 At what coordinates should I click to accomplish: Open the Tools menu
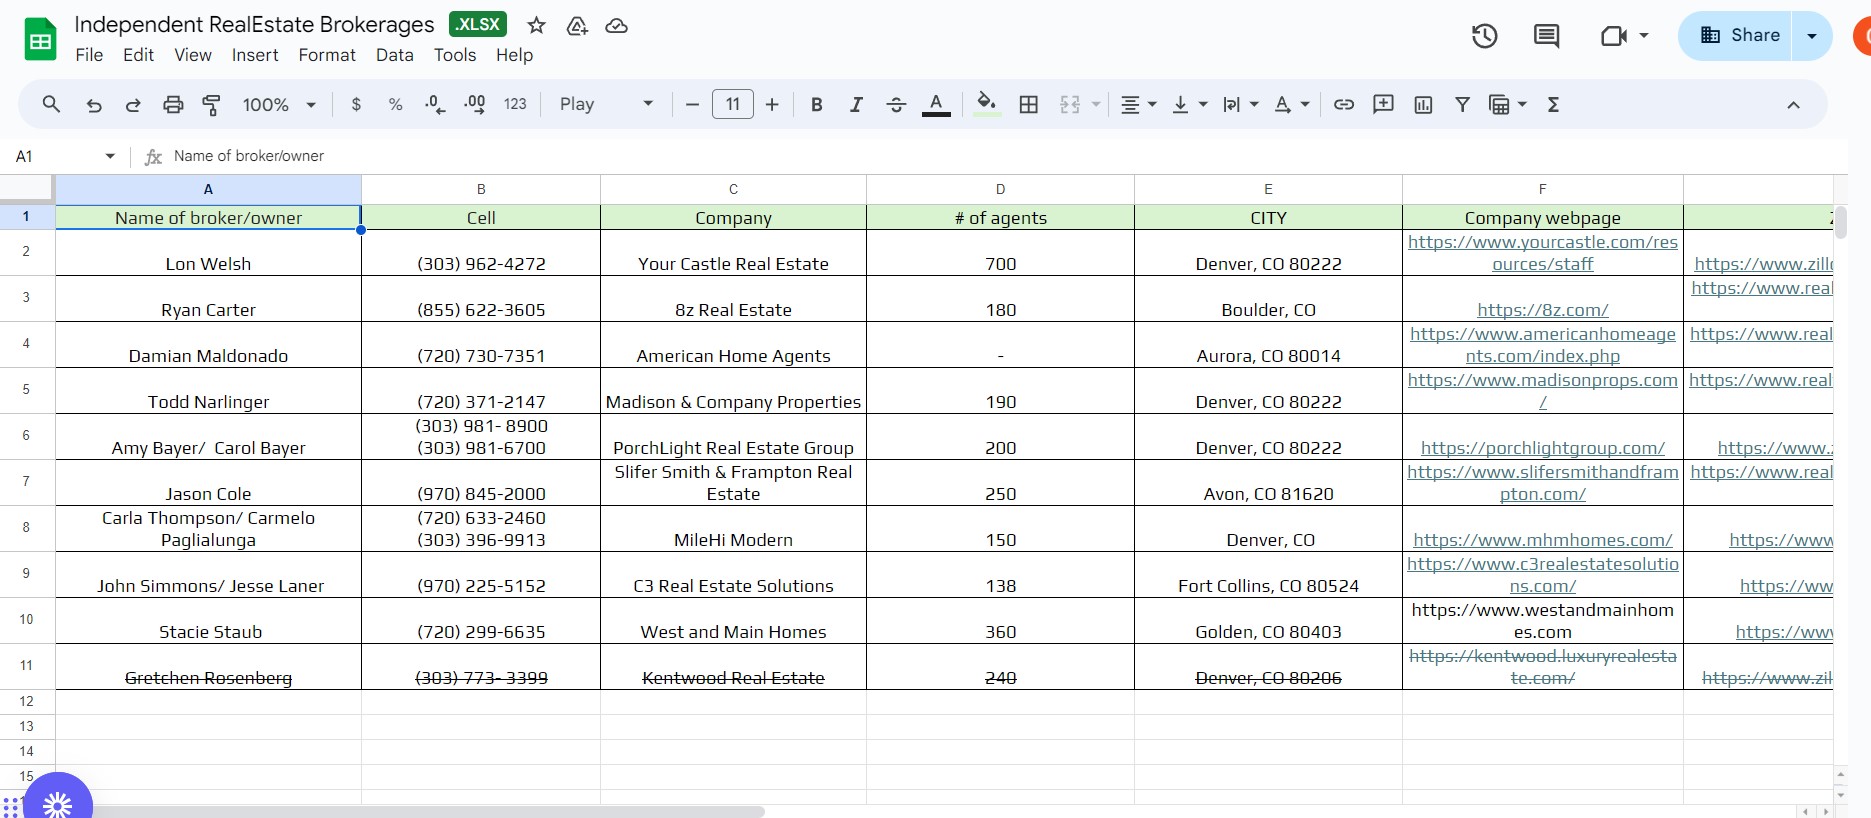pos(455,55)
